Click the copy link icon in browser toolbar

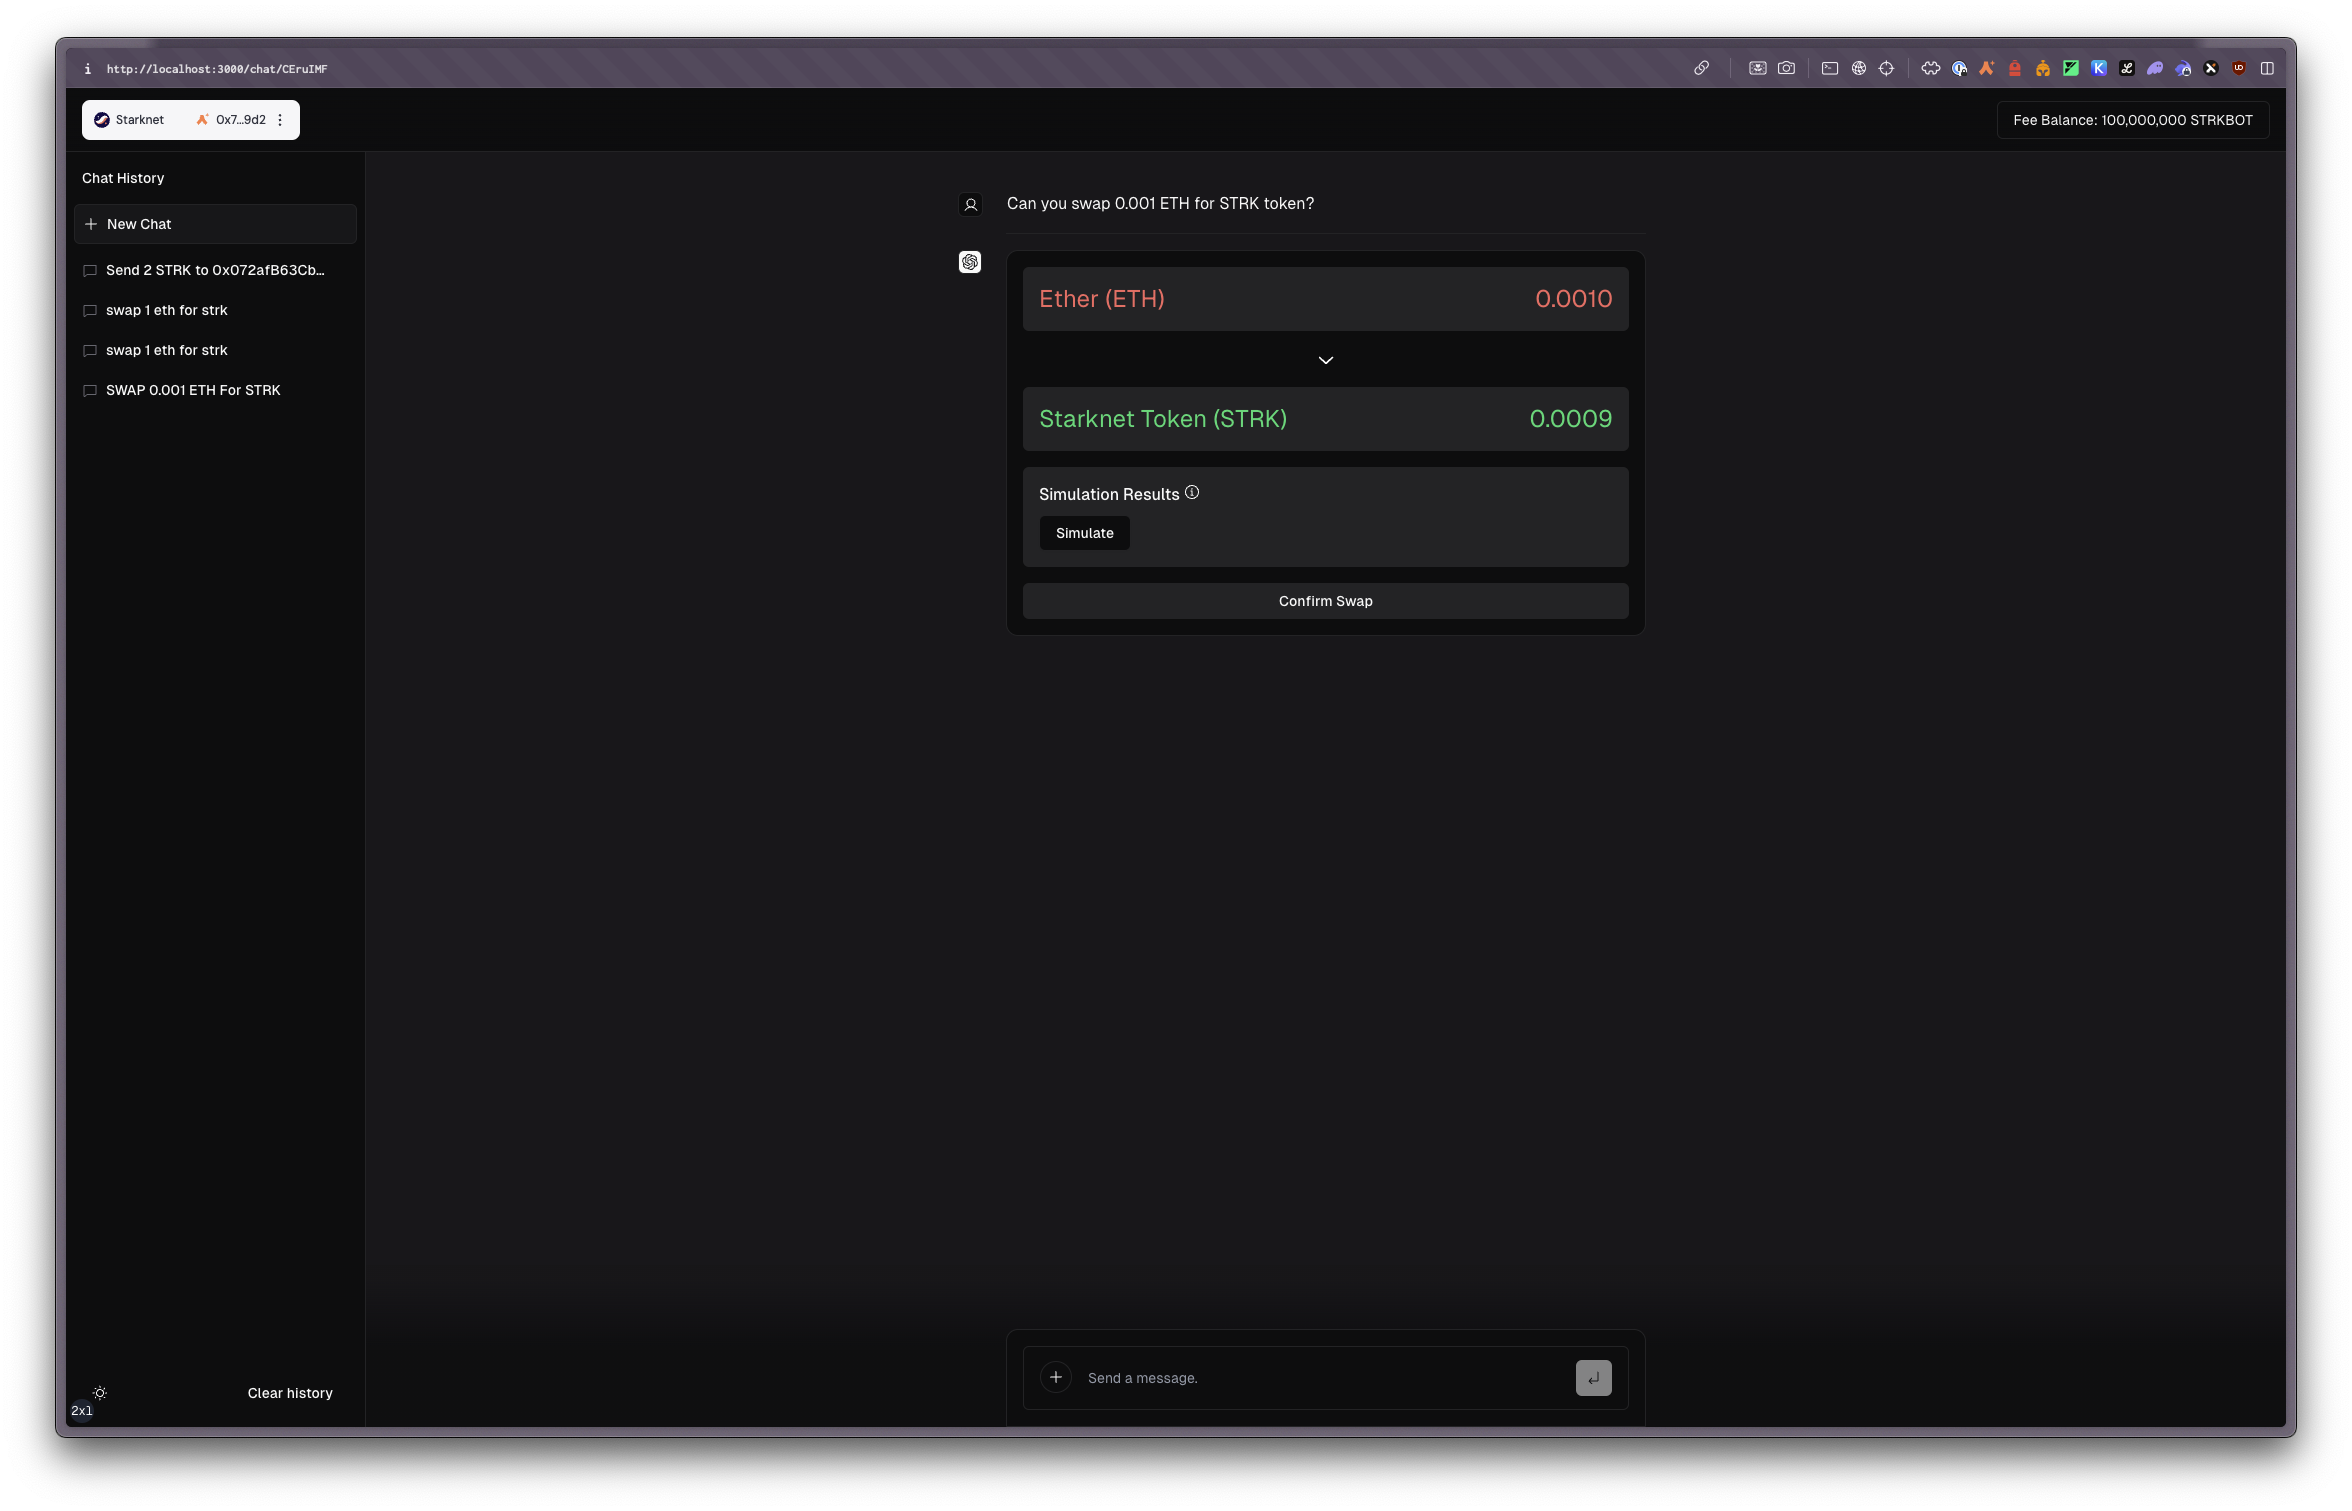pos(1701,68)
